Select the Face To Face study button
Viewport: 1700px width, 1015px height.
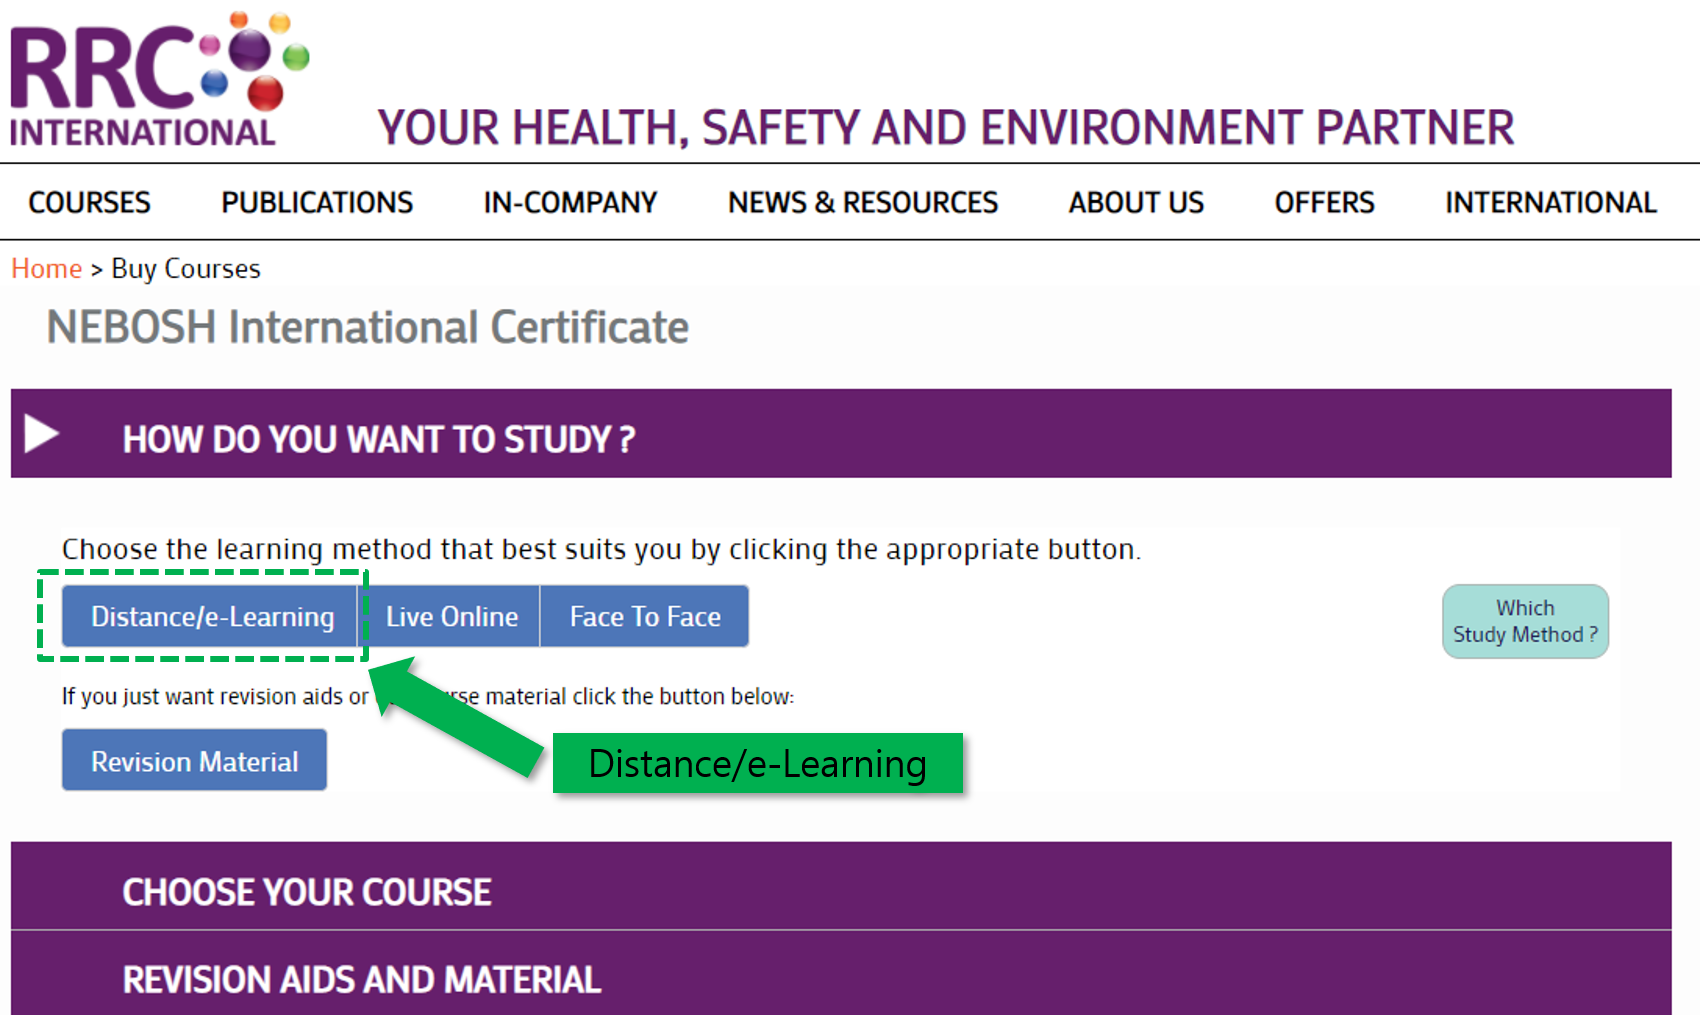645,616
